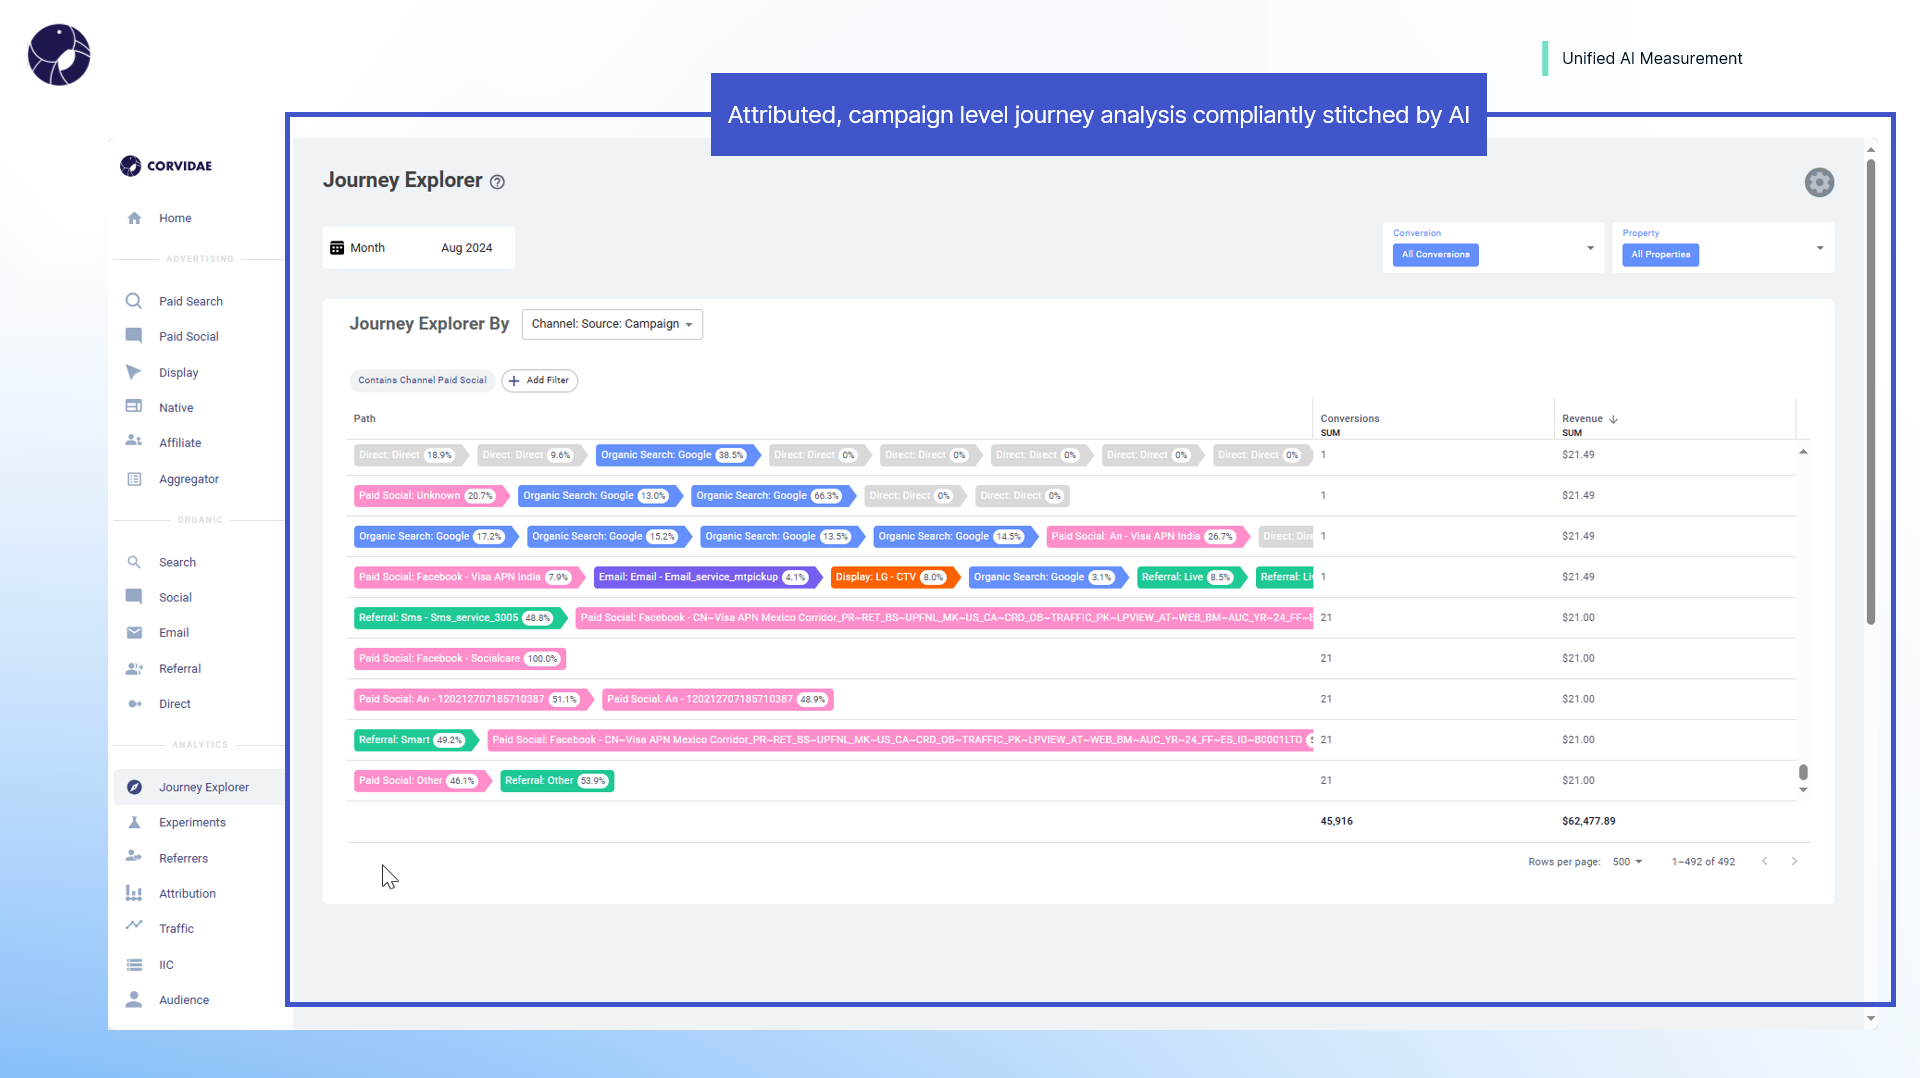Change Rows per page from 500
The image size is (1920, 1078).
1627,861
